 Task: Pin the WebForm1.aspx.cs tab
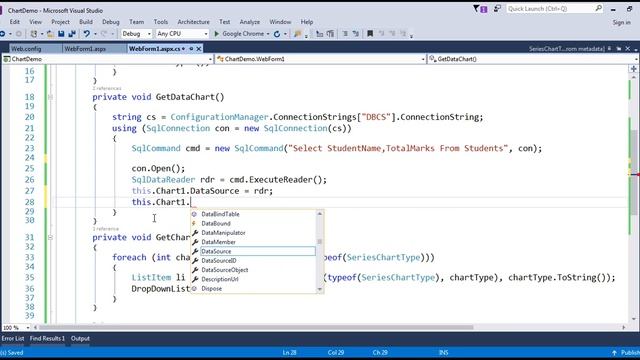191,49
